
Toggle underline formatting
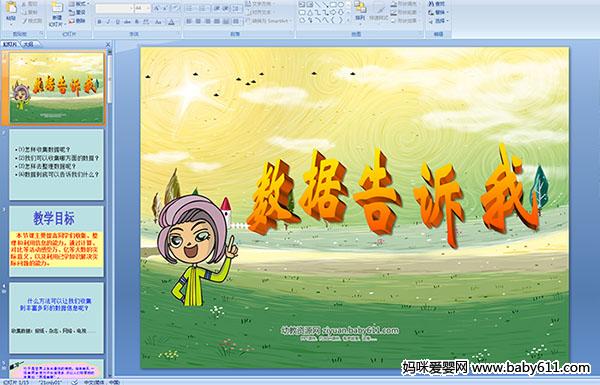coord(117,22)
